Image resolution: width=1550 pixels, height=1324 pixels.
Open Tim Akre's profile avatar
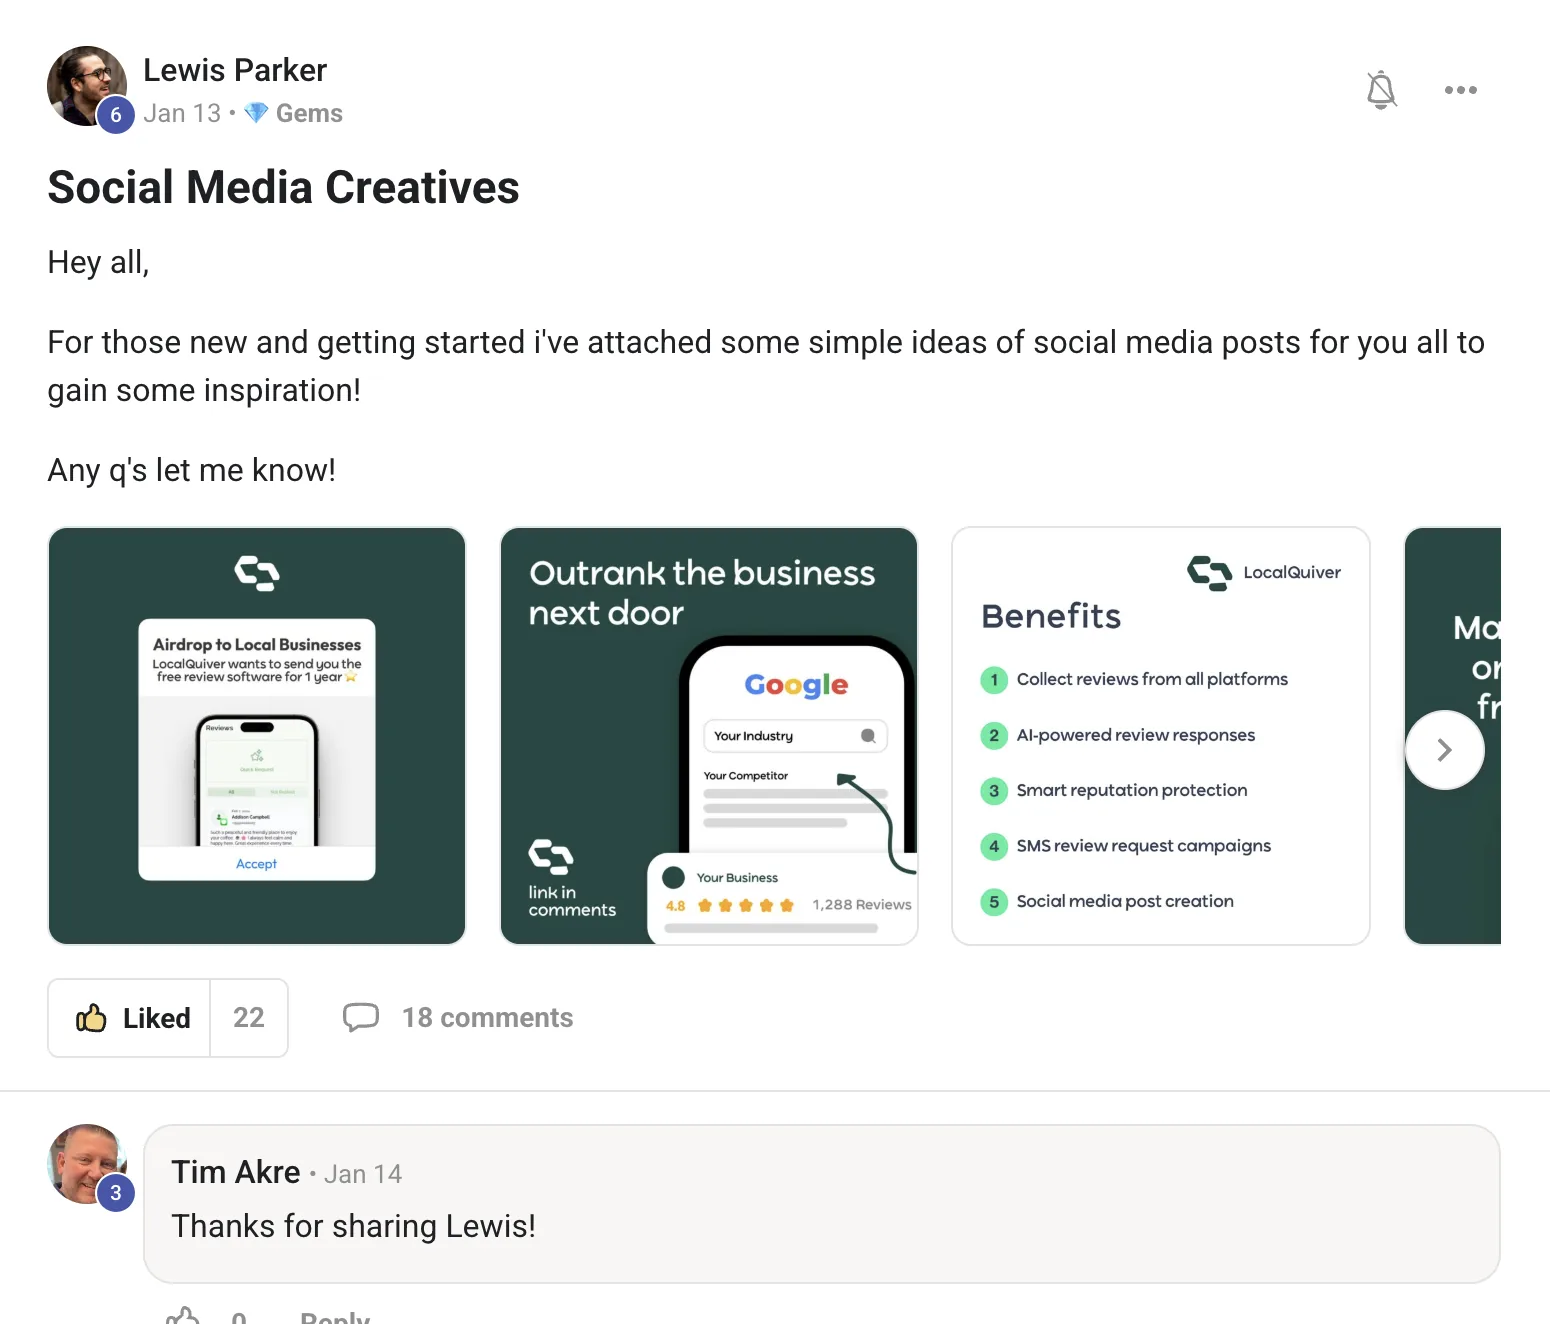87,1164
